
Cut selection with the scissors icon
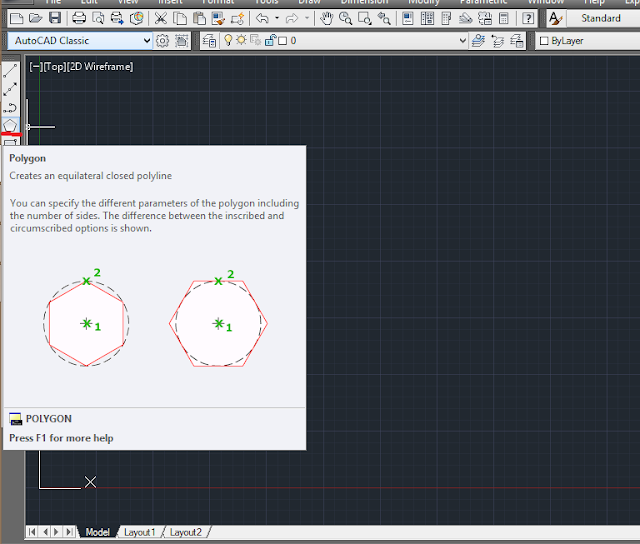[x=160, y=18]
